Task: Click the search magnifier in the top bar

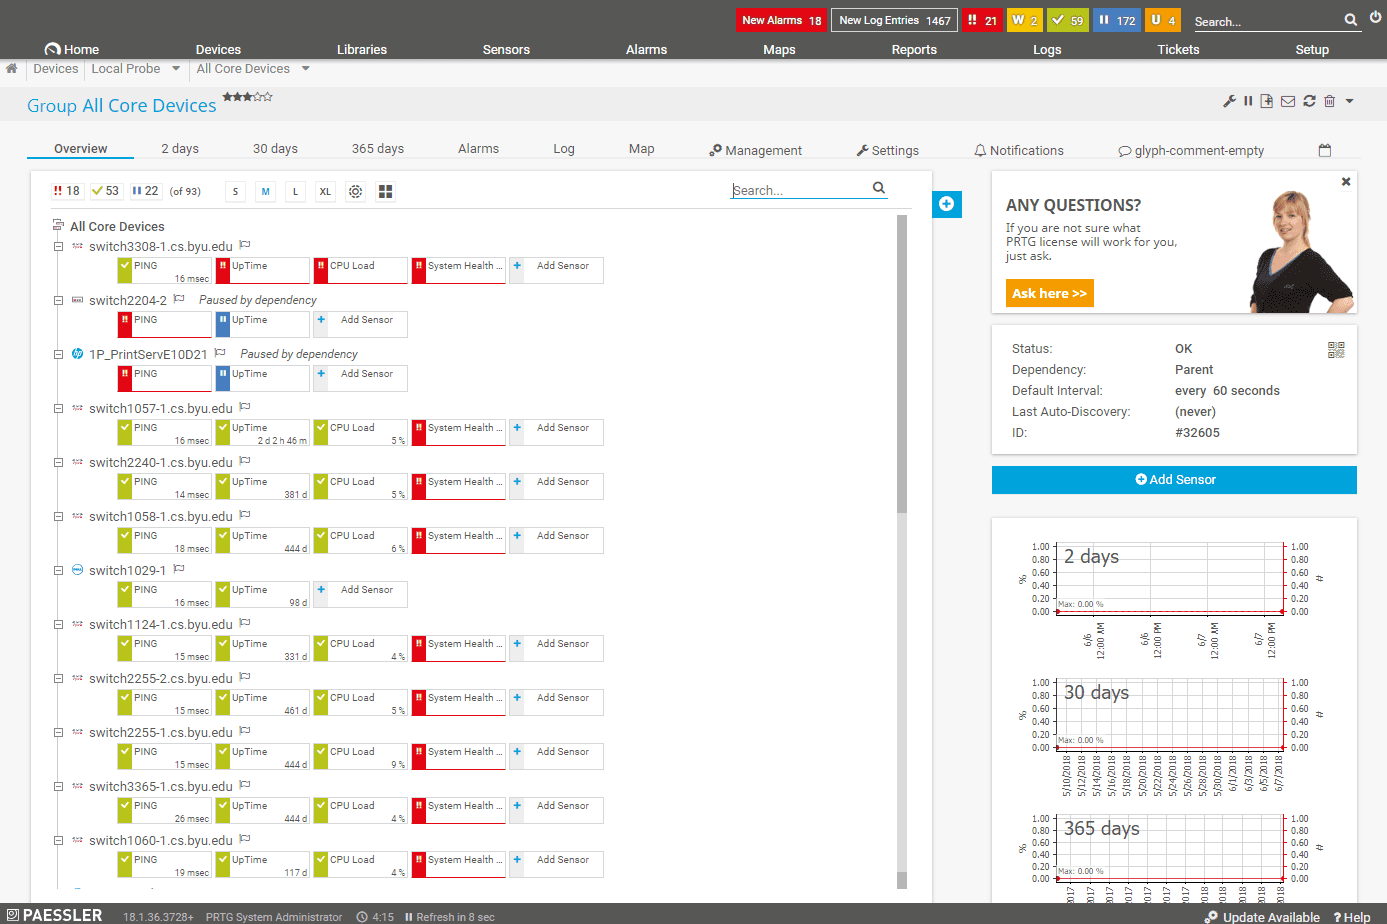Action: 1351,20
